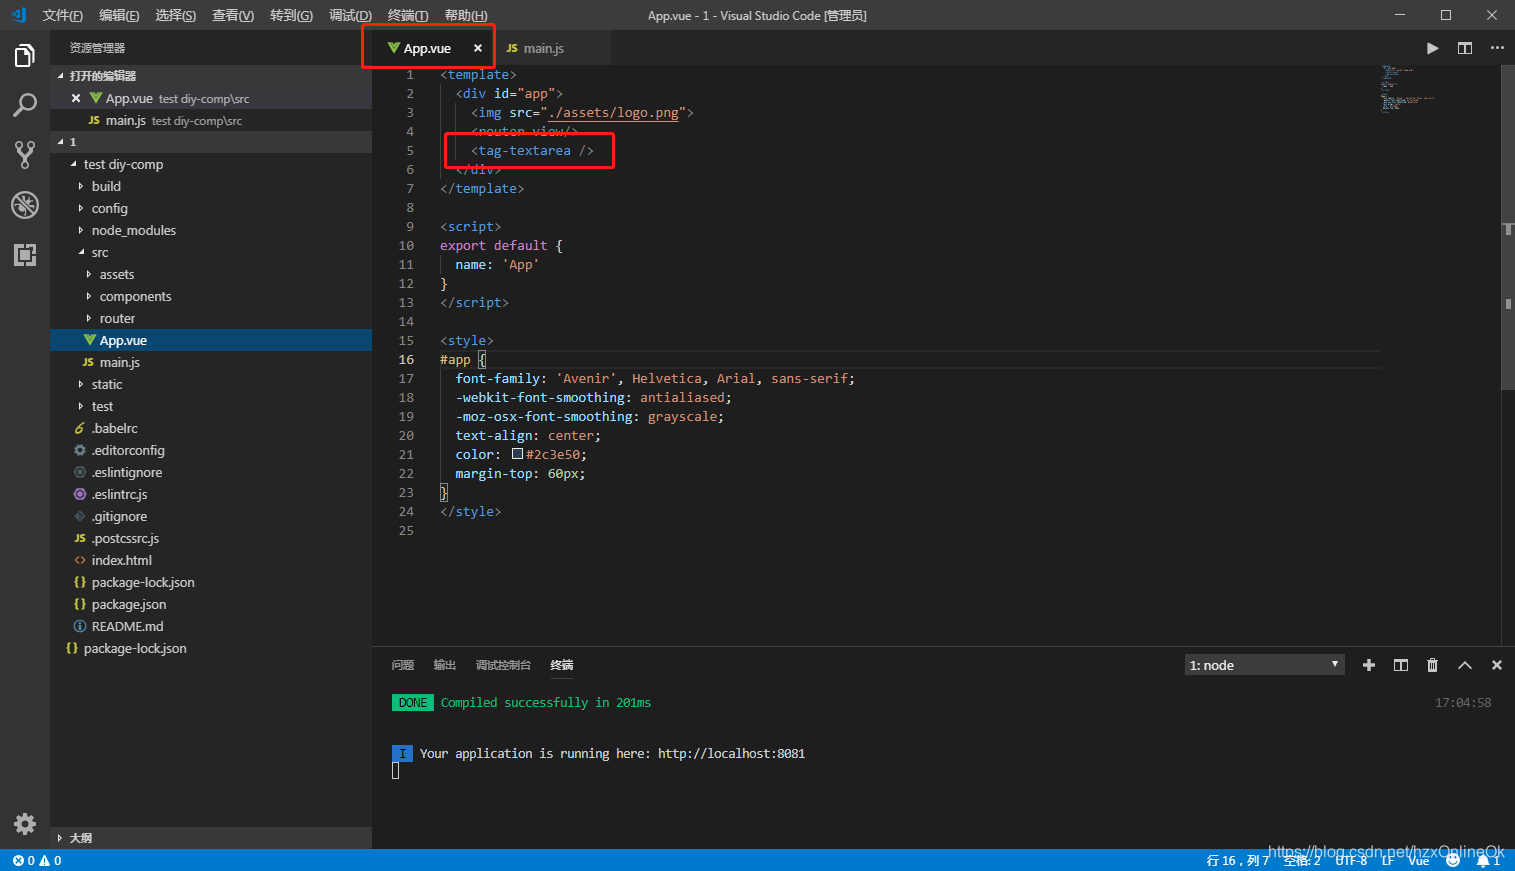Change encoding via UTF-8 status item
Screen dimensions: 1515x871
[x=1351, y=860]
